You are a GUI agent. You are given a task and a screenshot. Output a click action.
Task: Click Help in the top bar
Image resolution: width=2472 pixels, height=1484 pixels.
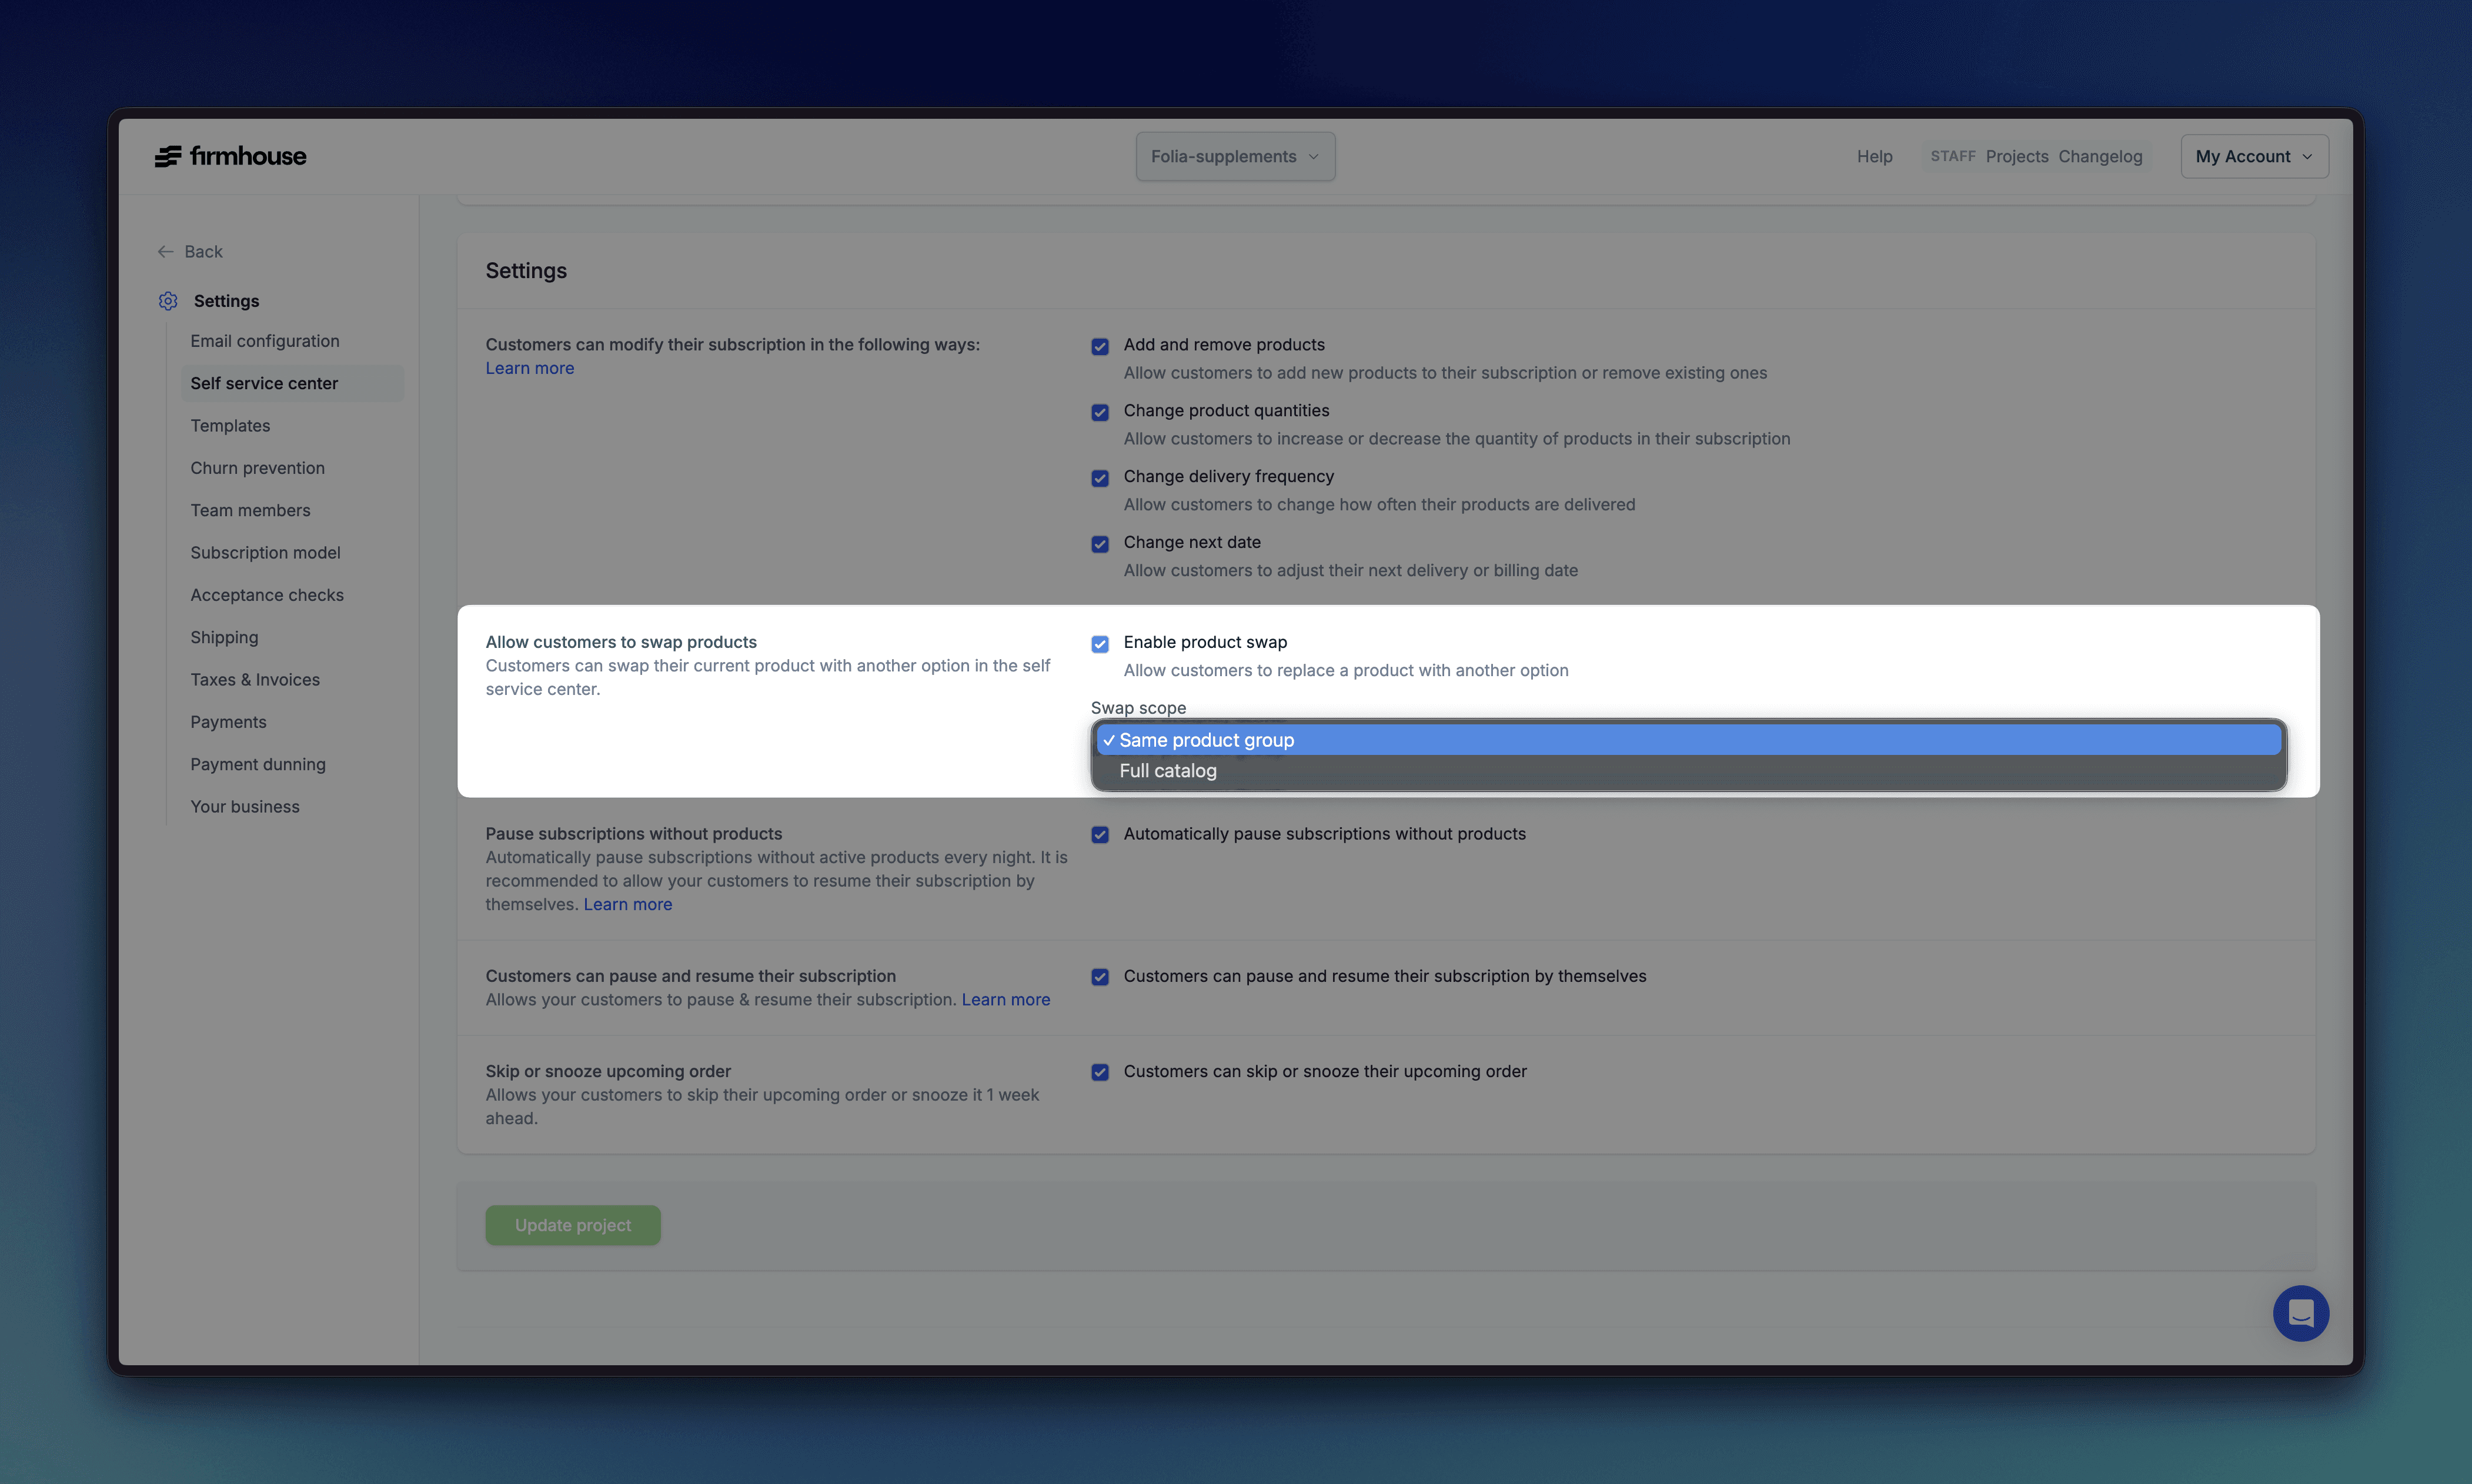1874,157
